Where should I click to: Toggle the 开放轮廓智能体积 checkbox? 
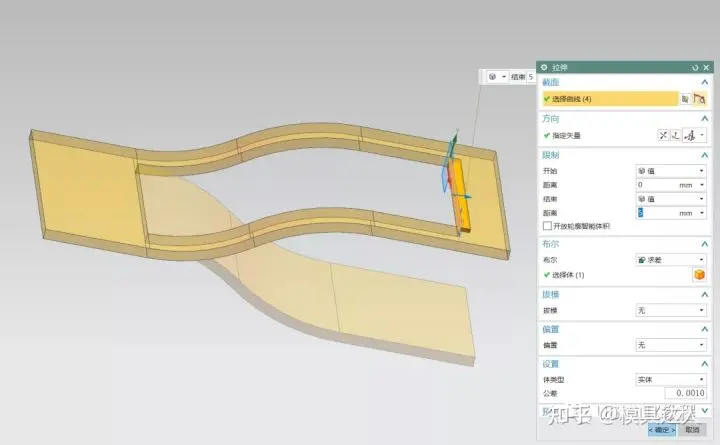point(547,227)
